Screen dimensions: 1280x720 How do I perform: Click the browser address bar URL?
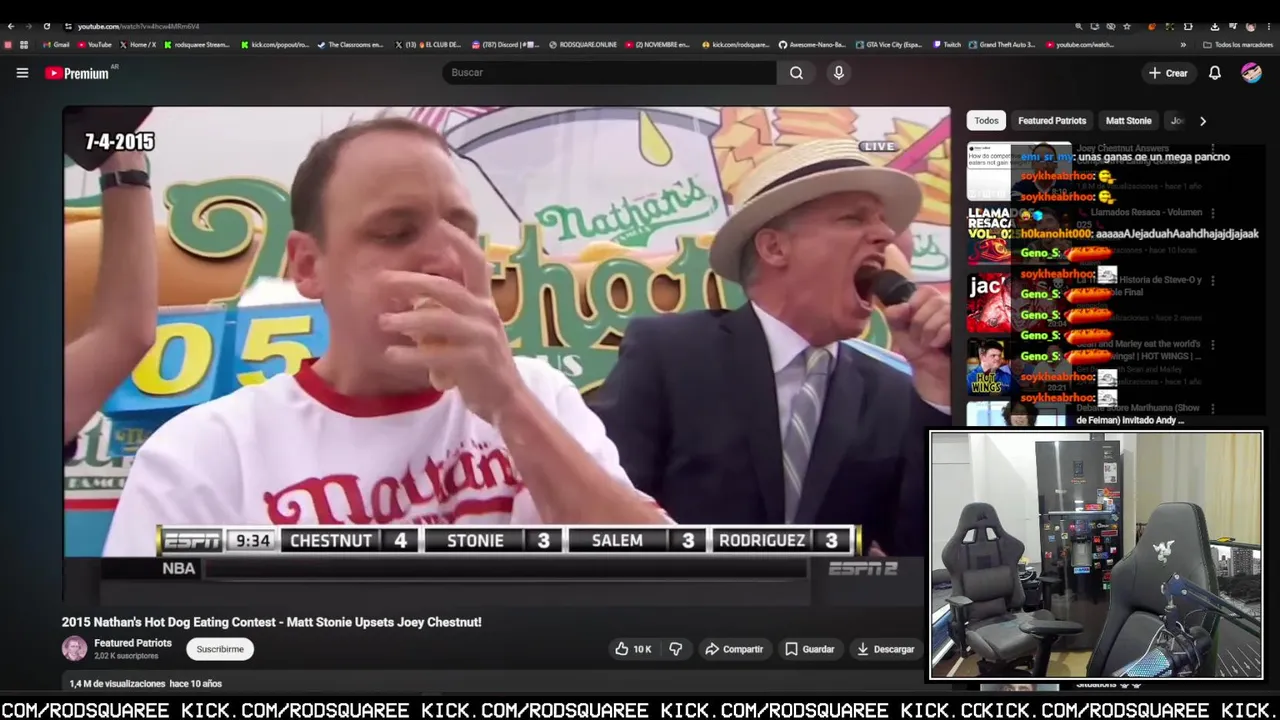(x=138, y=26)
